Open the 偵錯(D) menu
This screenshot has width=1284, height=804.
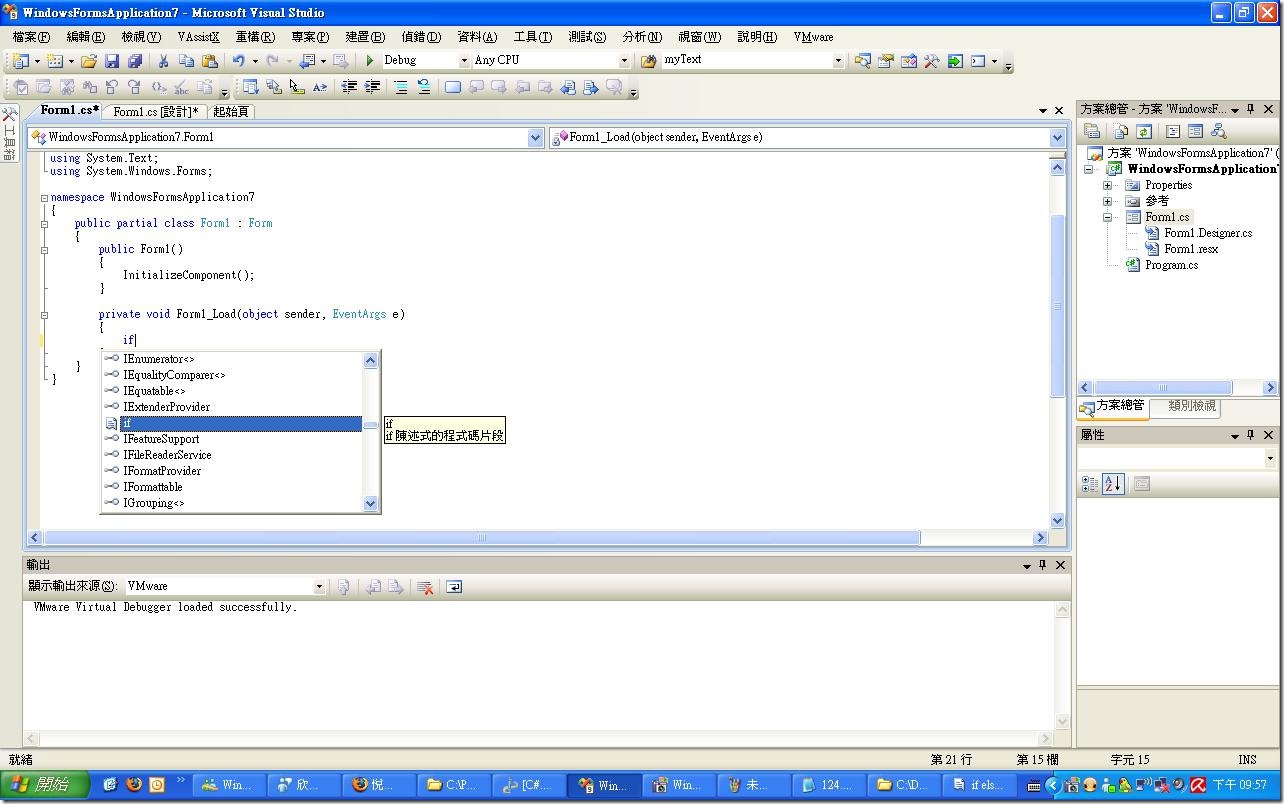coord(420,37)
